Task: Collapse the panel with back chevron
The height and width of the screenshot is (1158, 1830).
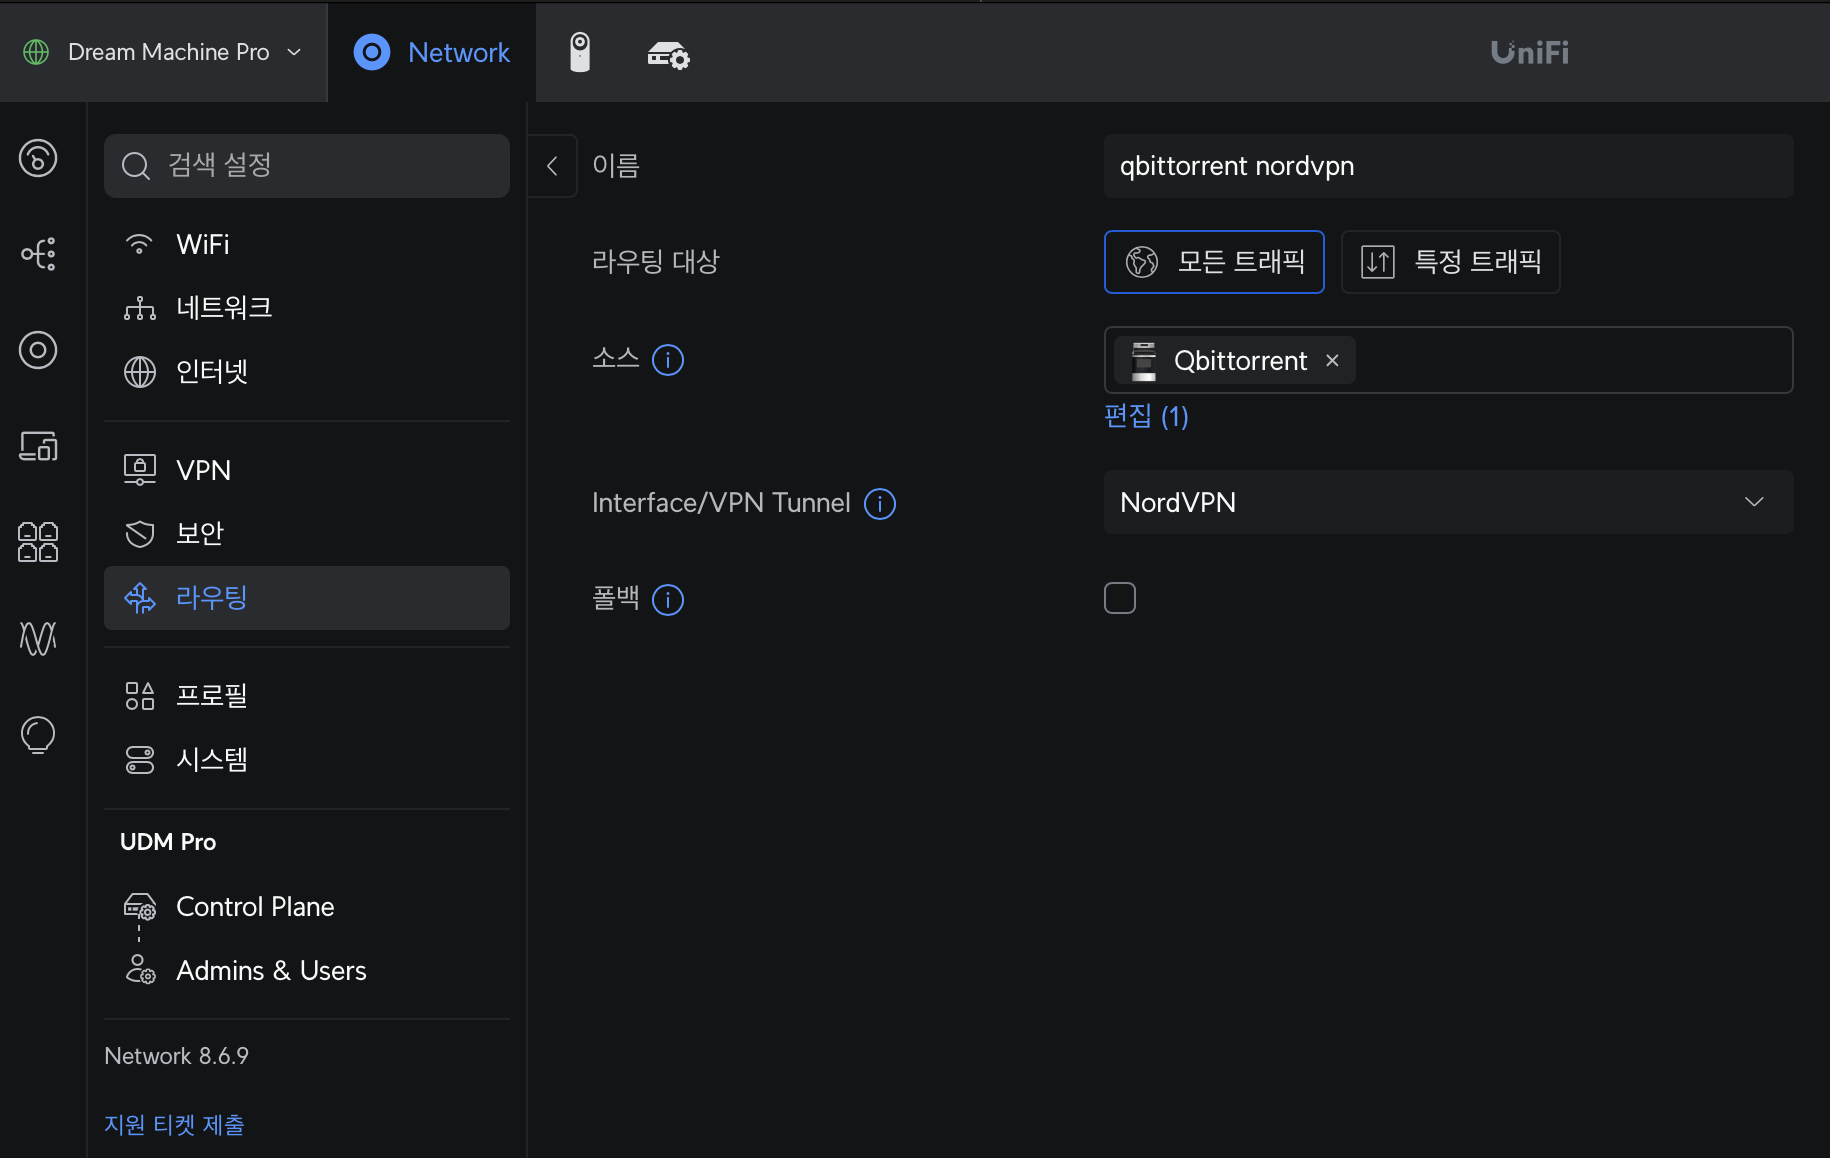Action: tap(552, 166)
